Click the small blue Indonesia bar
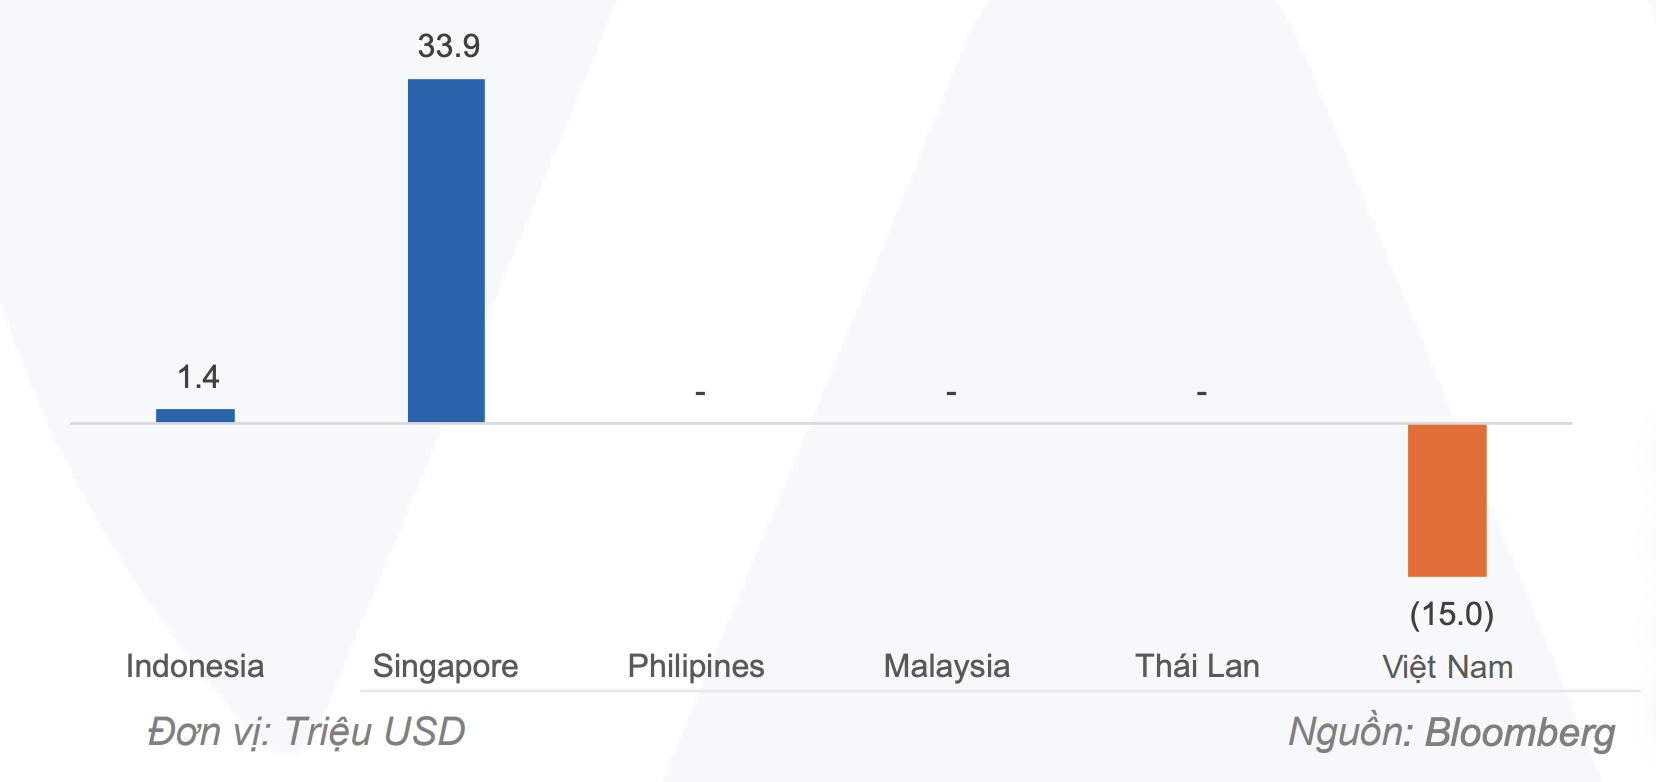Screen dimensions: 1656x782 (195, 415)
